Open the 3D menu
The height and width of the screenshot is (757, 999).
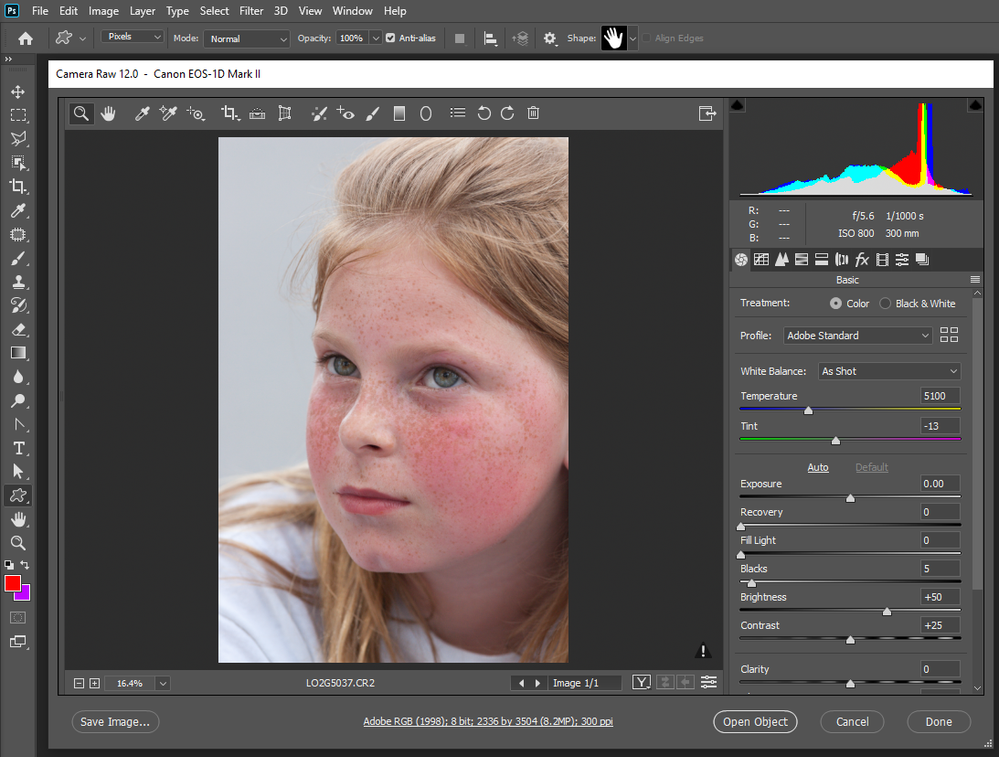tap(280, 11)
